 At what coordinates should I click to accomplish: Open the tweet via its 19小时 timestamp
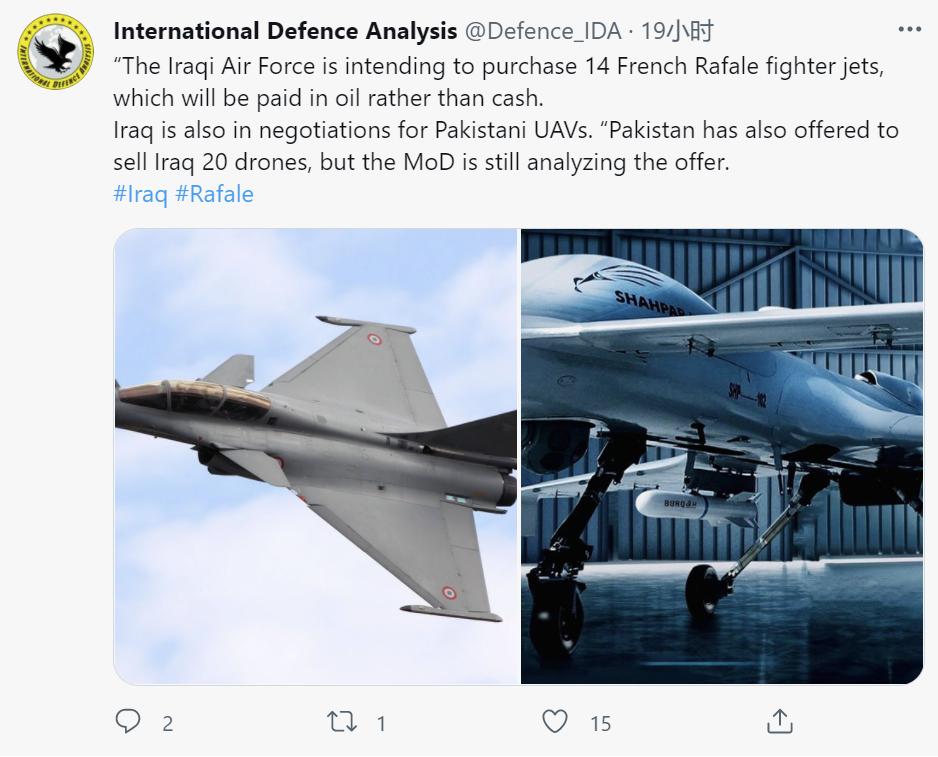(677, 32)
